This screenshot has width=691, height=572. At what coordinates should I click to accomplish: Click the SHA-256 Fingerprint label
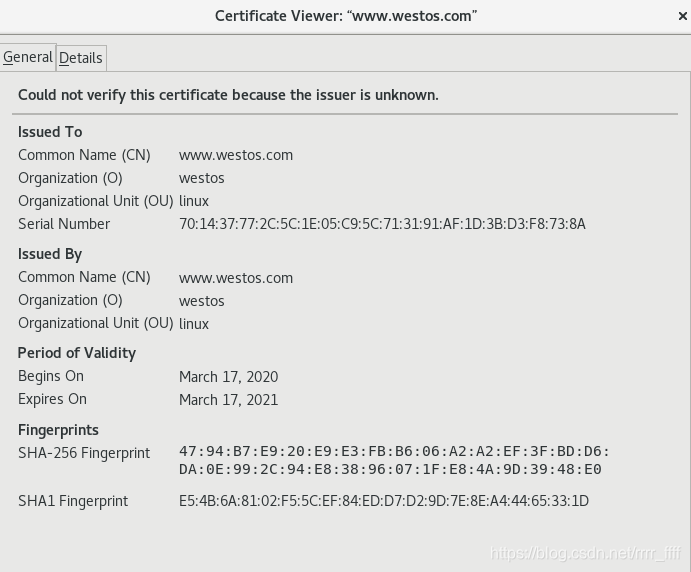tap(84, 453)
